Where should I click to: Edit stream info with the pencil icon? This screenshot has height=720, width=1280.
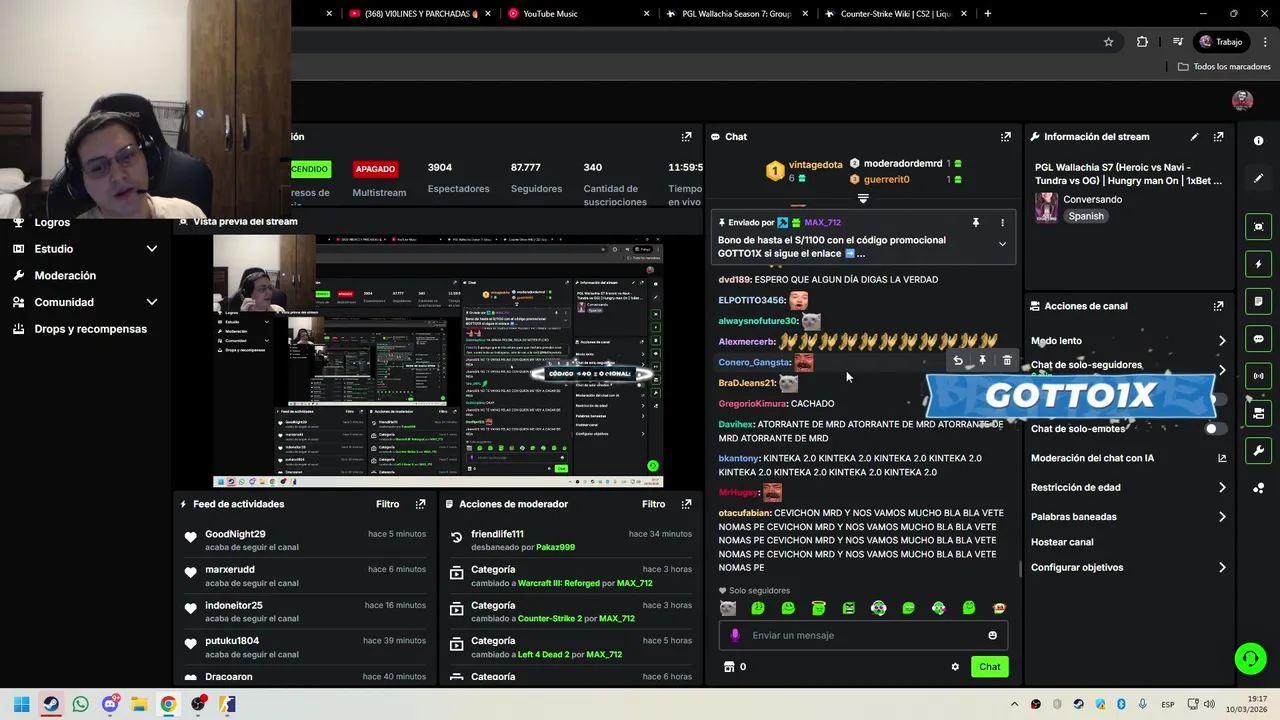(x=1194, y=137)
